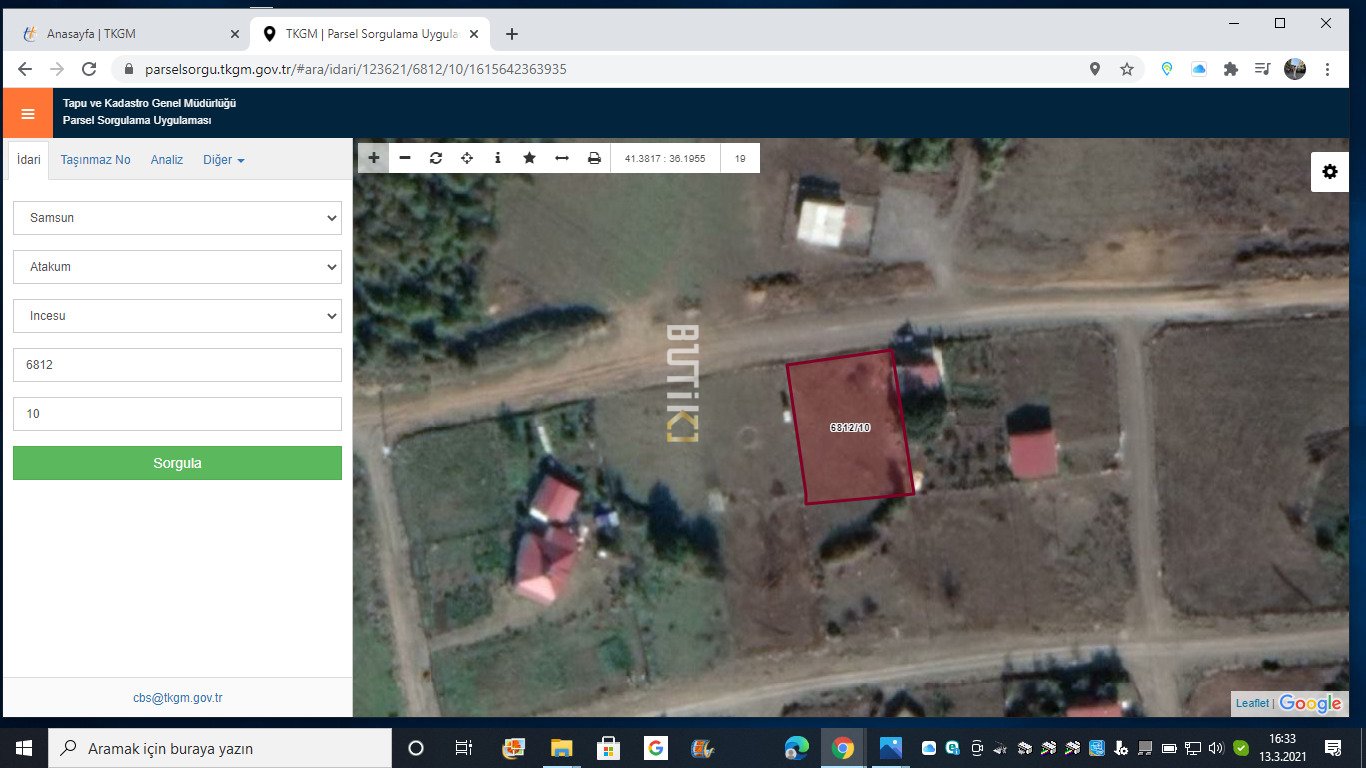The height and width of the screenshot is (768, 1366).
Task: Click the parsel number field containing 10
Action: tap(177, 414)
